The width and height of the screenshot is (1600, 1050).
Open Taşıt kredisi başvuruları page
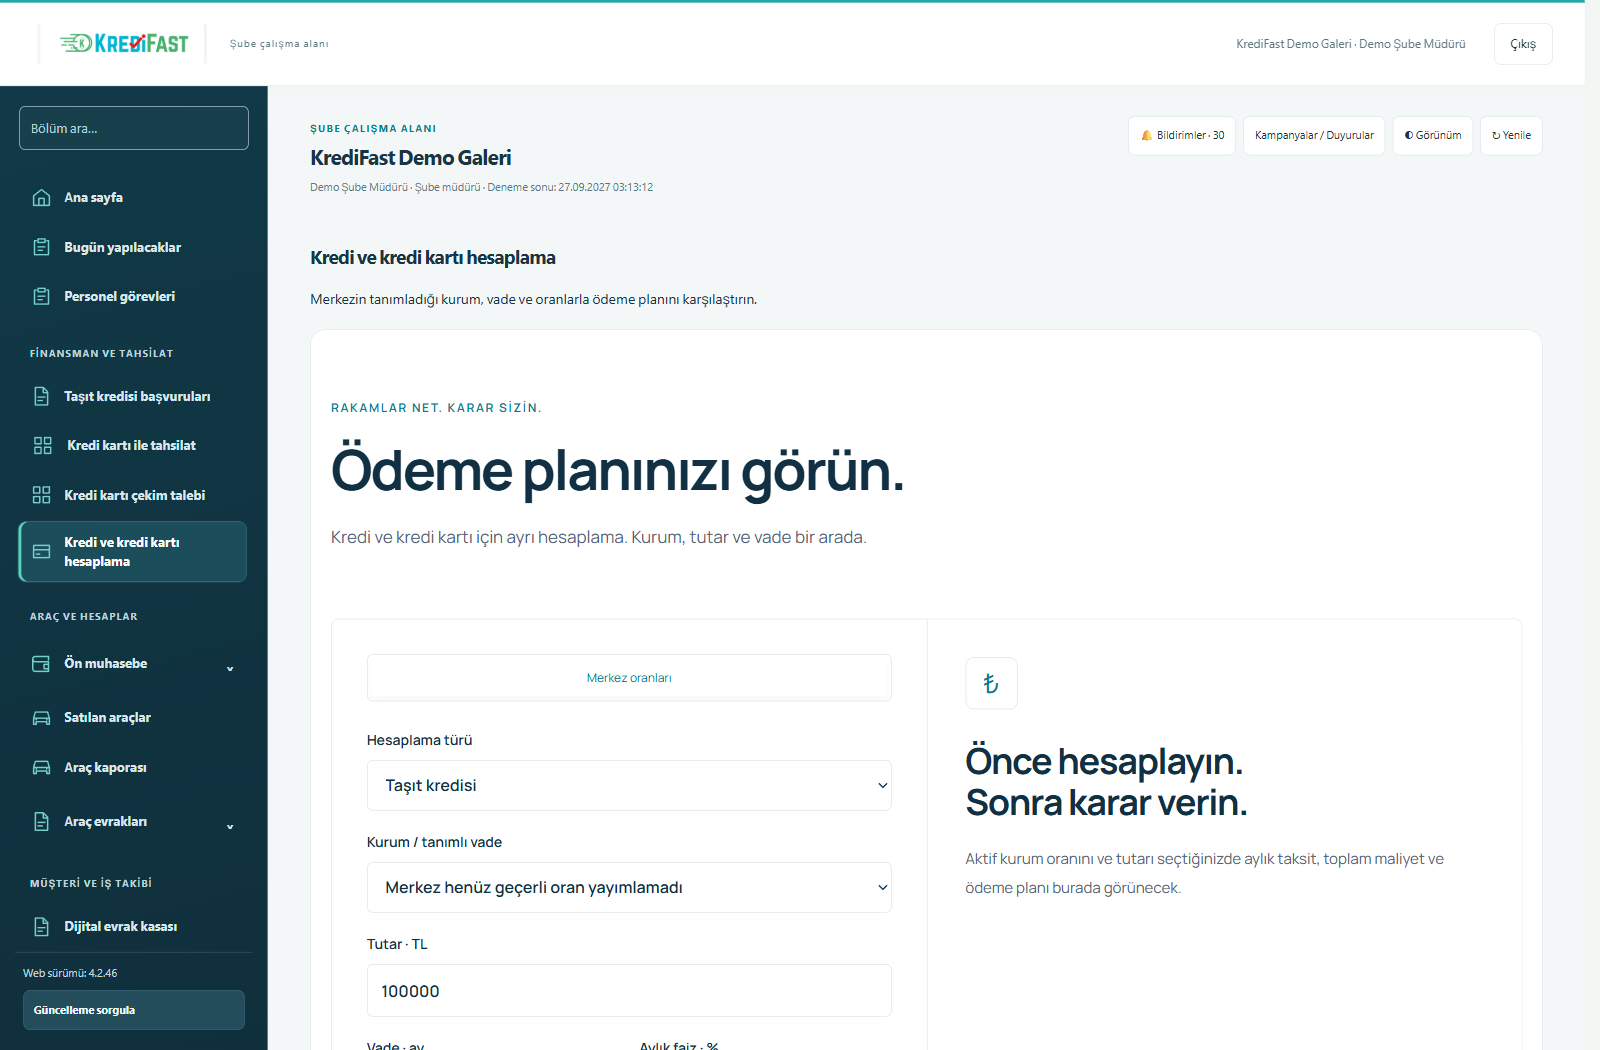click(133, 396)
